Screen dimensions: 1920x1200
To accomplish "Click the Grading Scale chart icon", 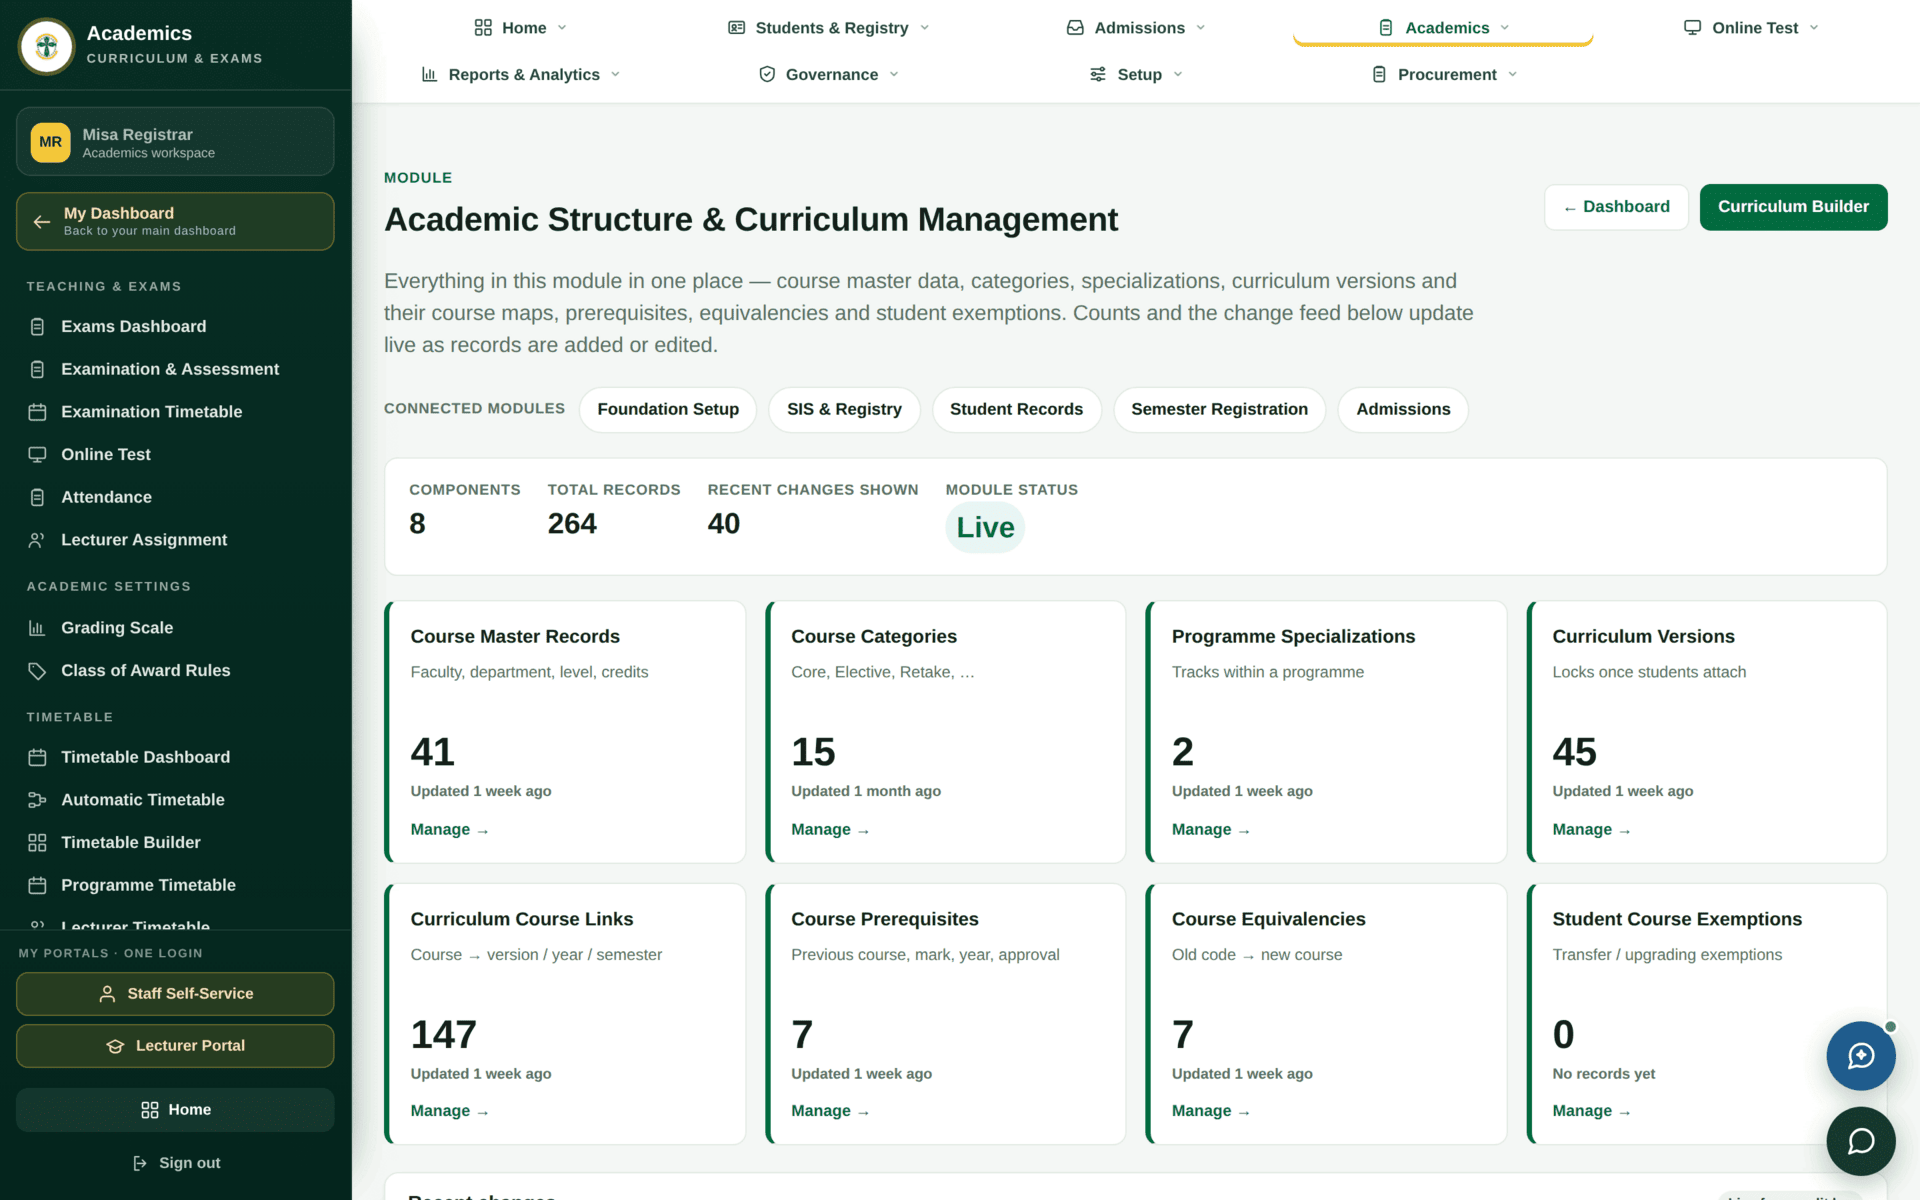I will click(37, 628).
